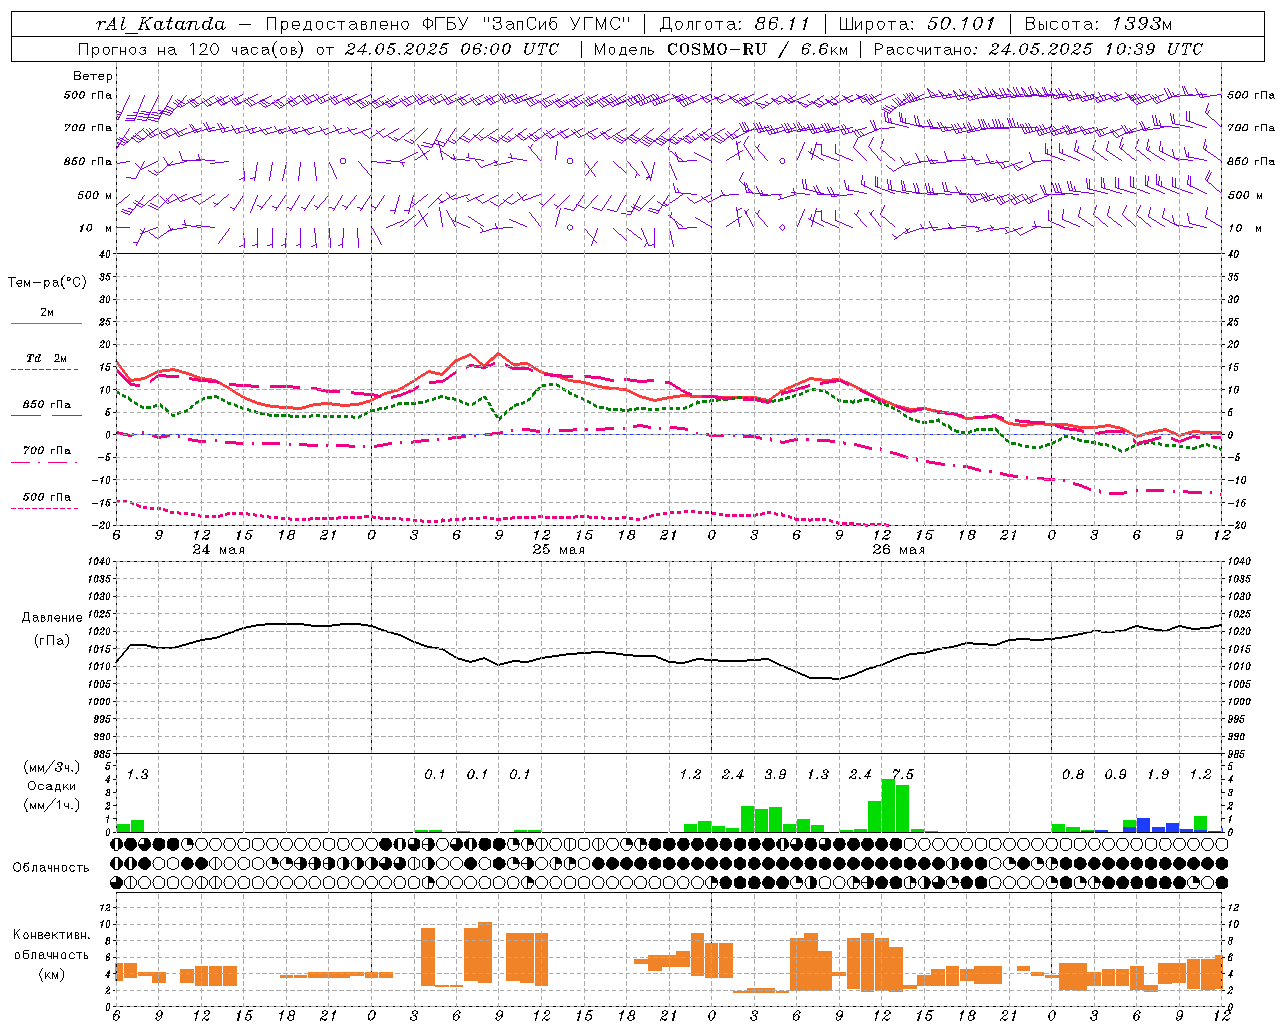Click the Ветер wind panel label

[x=93, y=76]
